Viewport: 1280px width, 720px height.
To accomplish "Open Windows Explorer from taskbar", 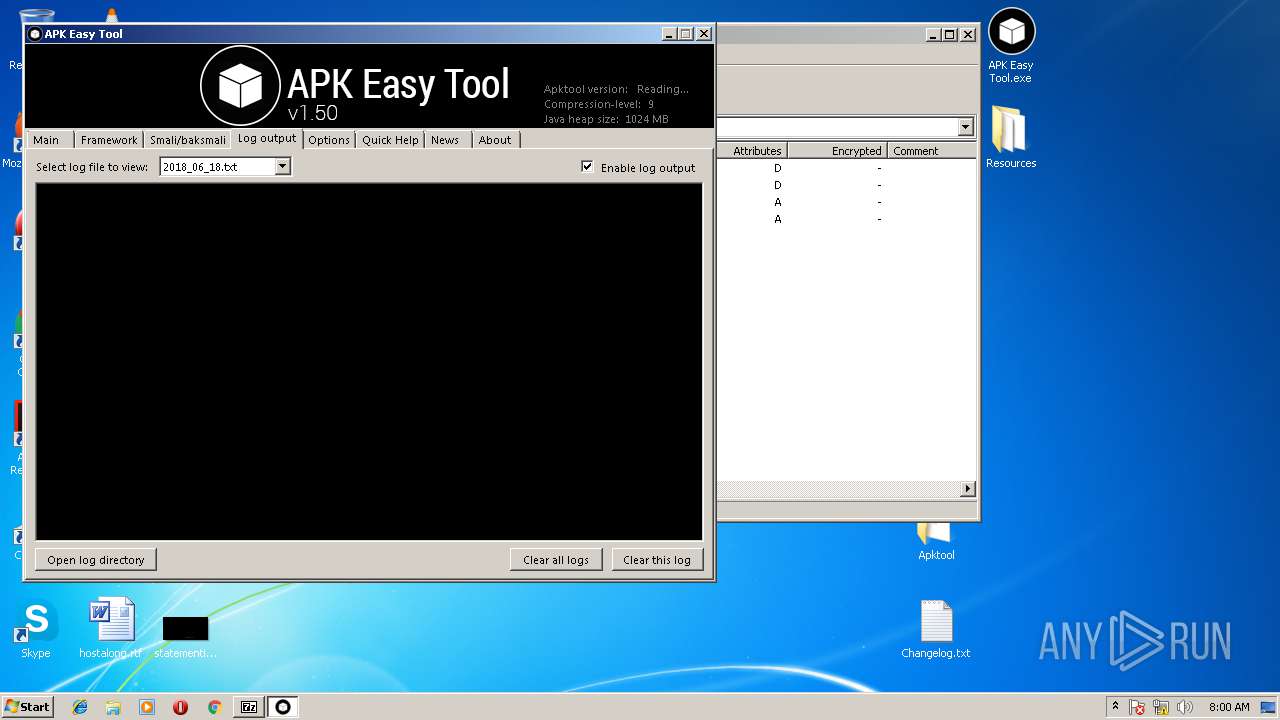I will pos(113,707).
